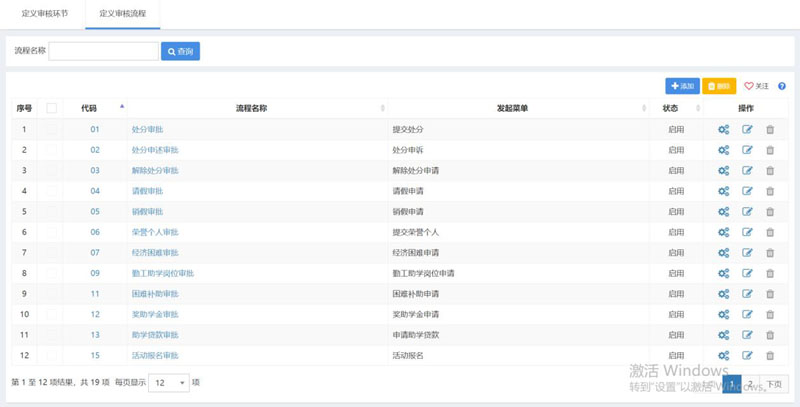Open configure gears icon for 困难补助审批 row
800x407 pixels.
click(x=723, y=294)
